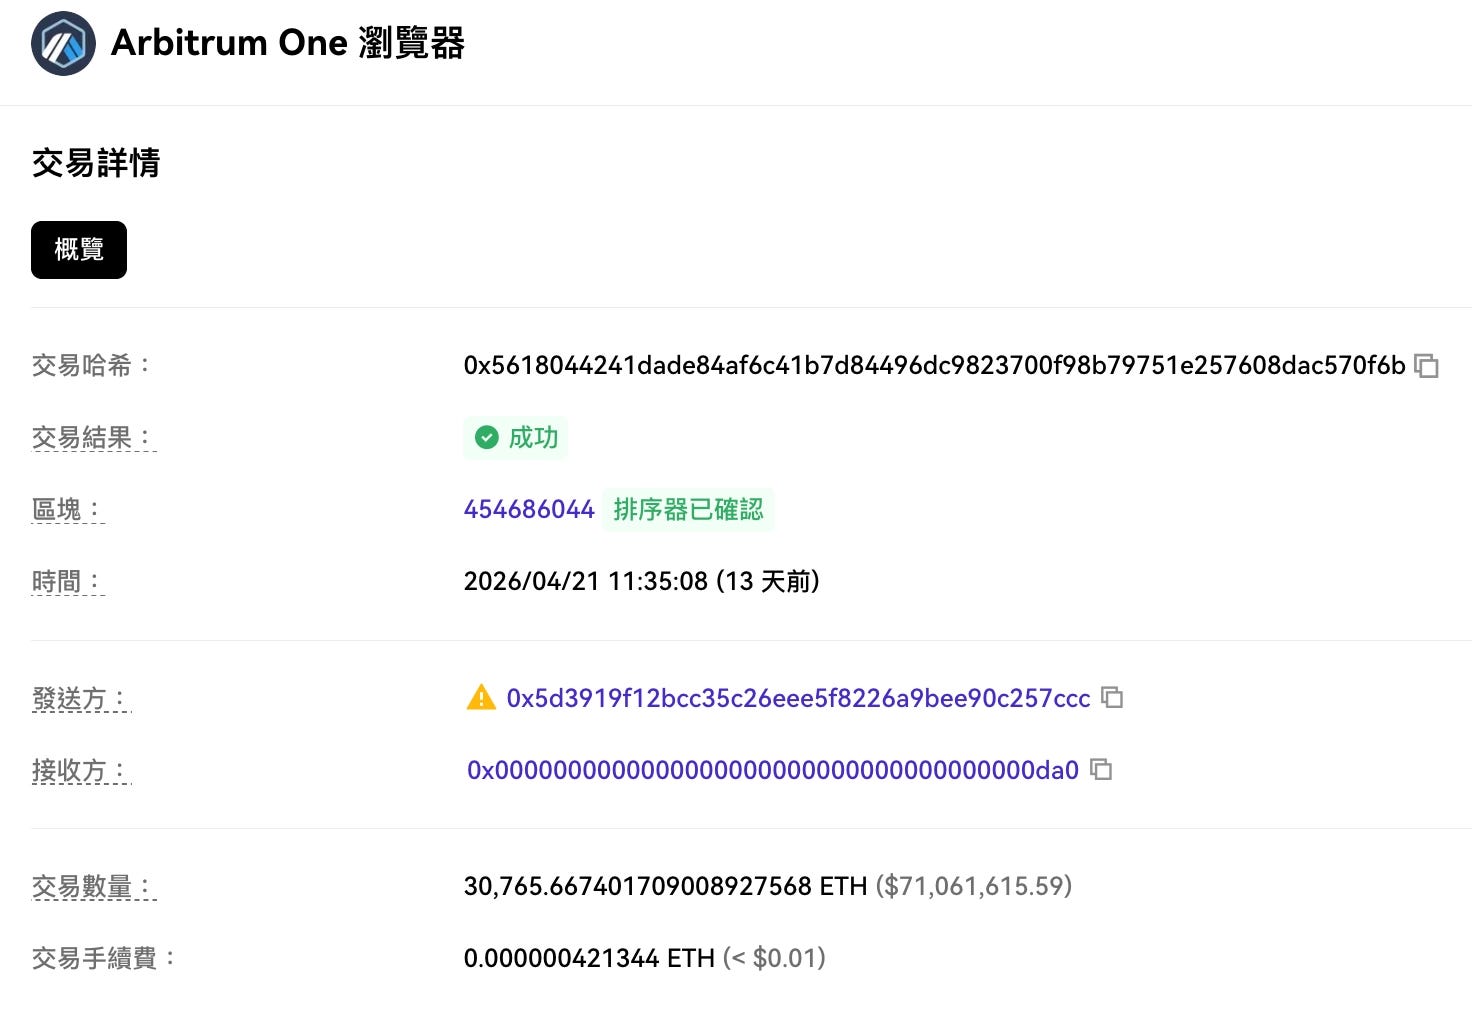Click the Arbitrum One logo icon
1472x1010 pixels.
(x=63, y=43)
